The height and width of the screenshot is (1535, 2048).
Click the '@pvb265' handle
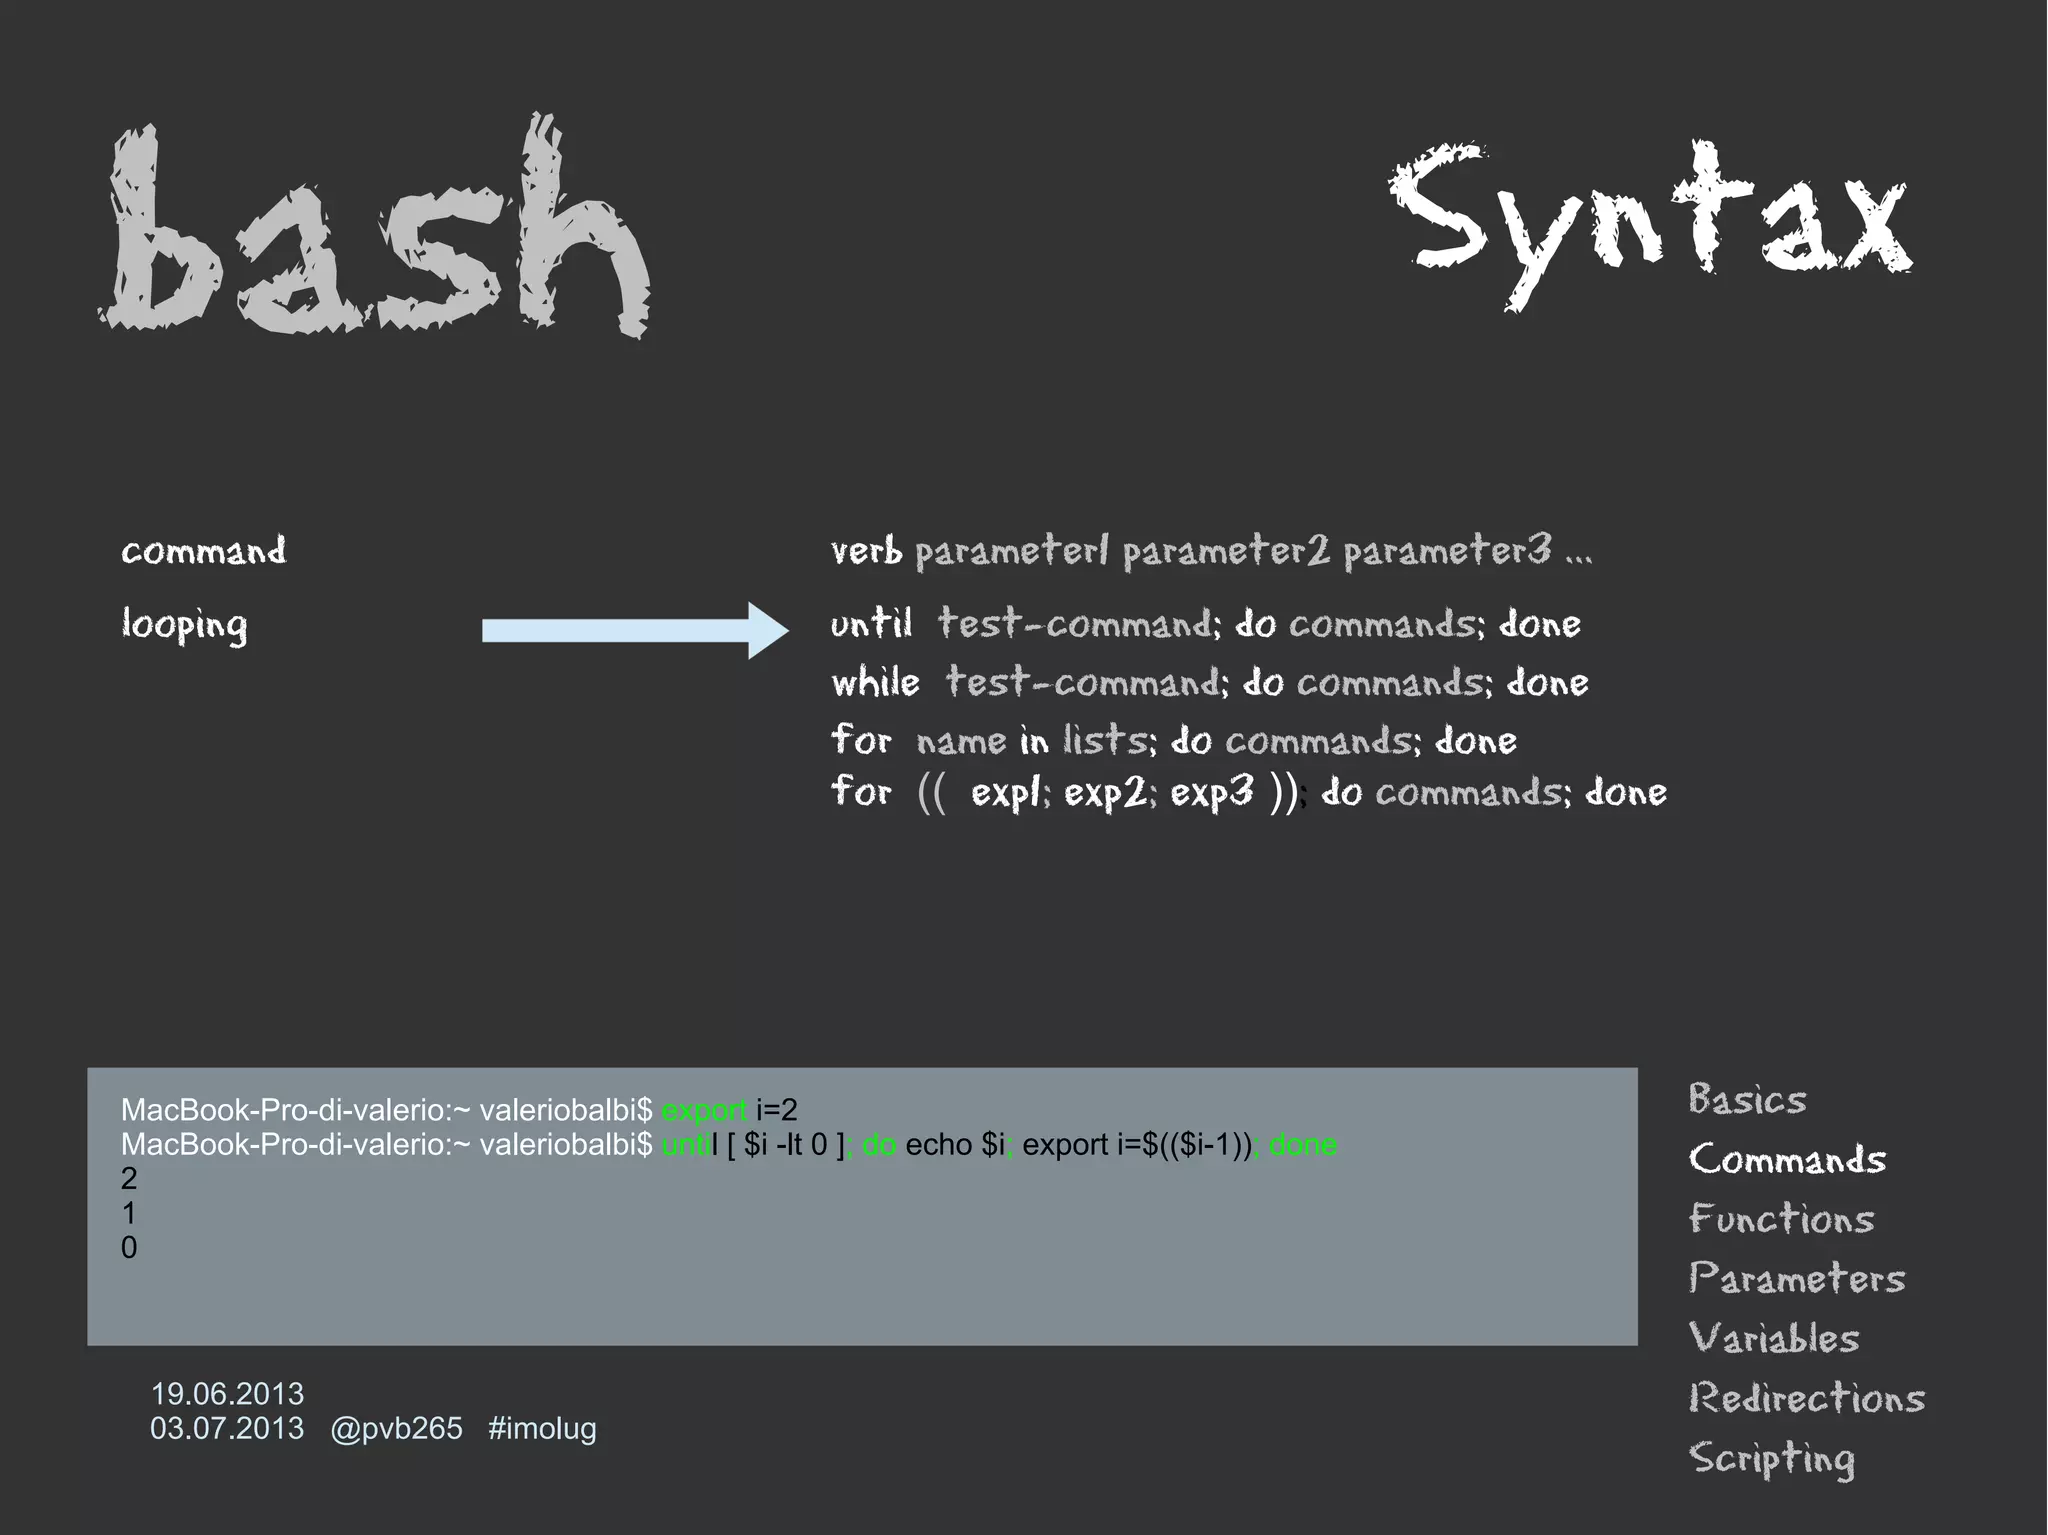coord(396,1429)
